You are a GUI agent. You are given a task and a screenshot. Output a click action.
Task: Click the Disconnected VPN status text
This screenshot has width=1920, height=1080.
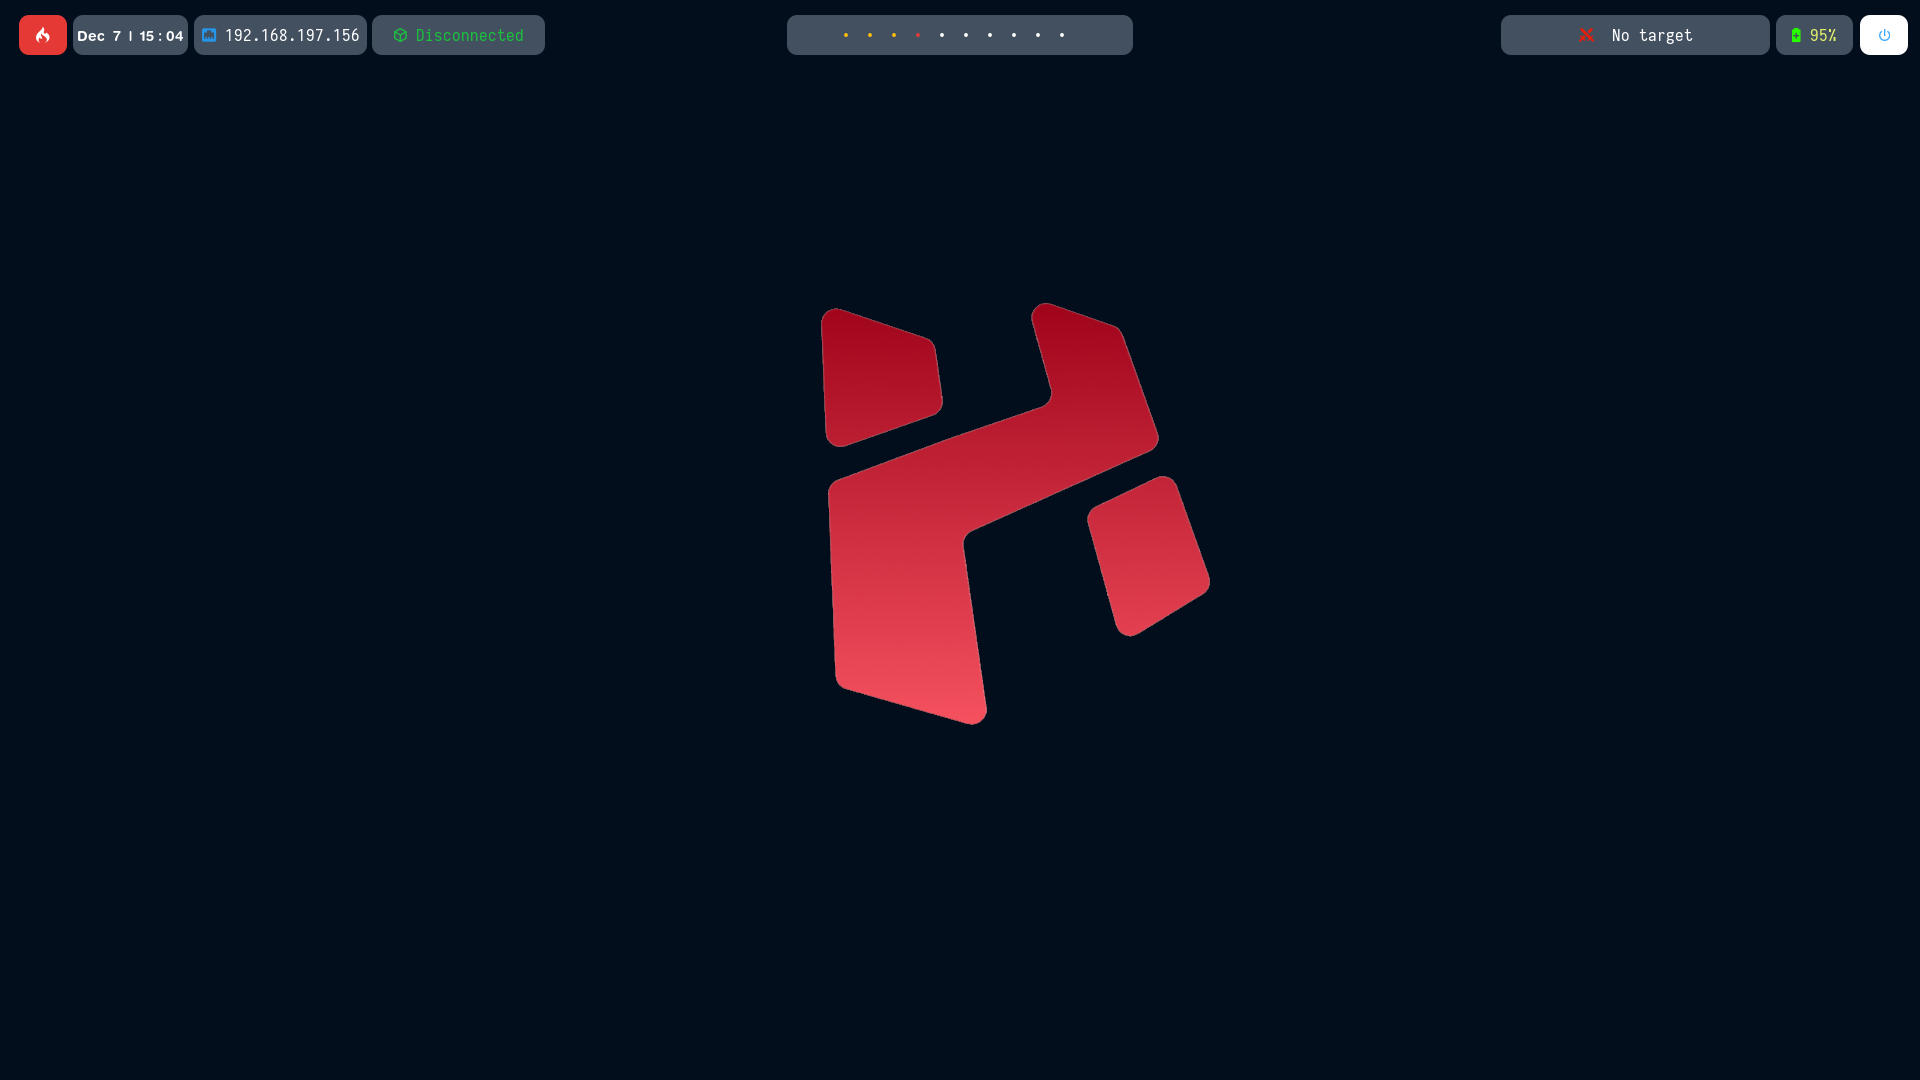click(x=469, y=35)
